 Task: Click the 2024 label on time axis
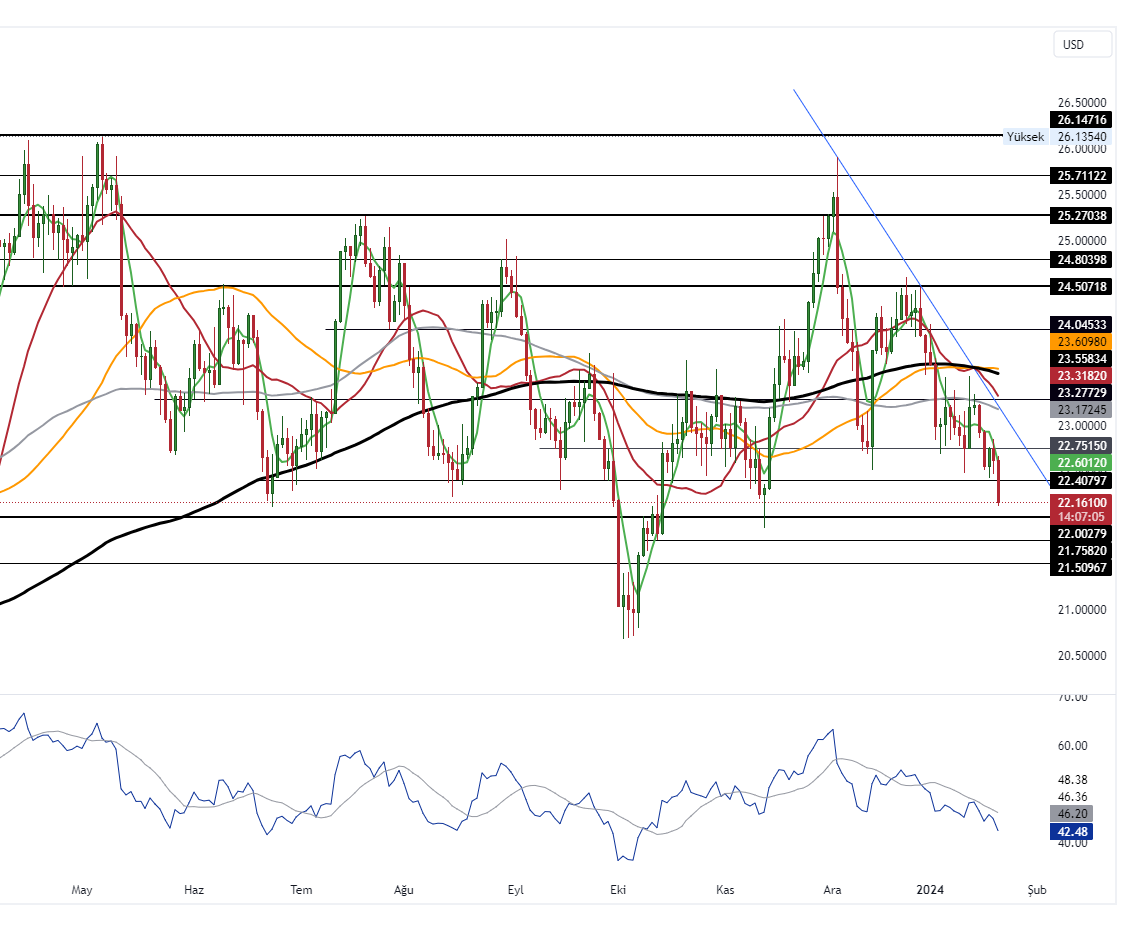coord(931,890)
